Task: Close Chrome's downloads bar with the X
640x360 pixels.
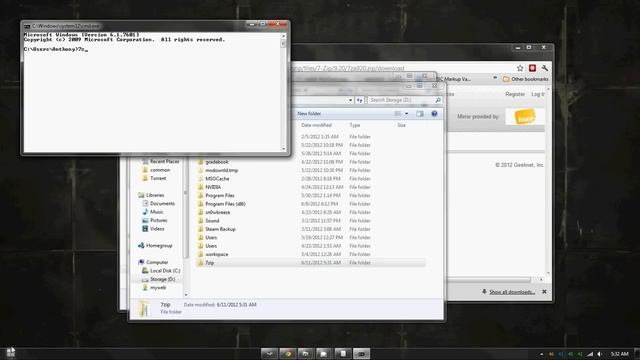Action: pyautogui.click(x=544, y=292)
